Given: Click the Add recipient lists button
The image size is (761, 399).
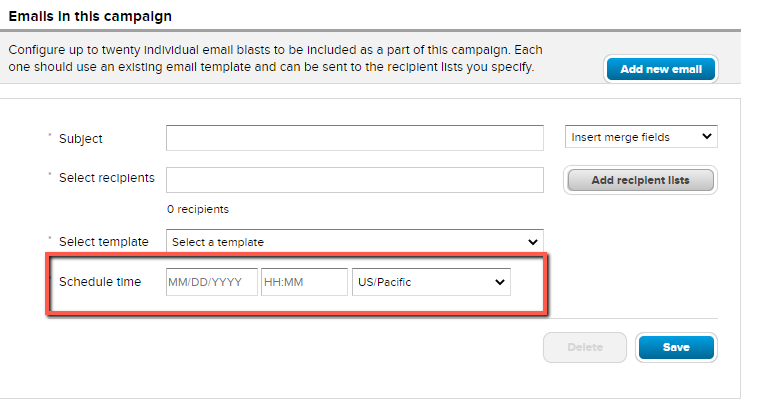Looking at the screenshot, I should [x=641, y=180].
